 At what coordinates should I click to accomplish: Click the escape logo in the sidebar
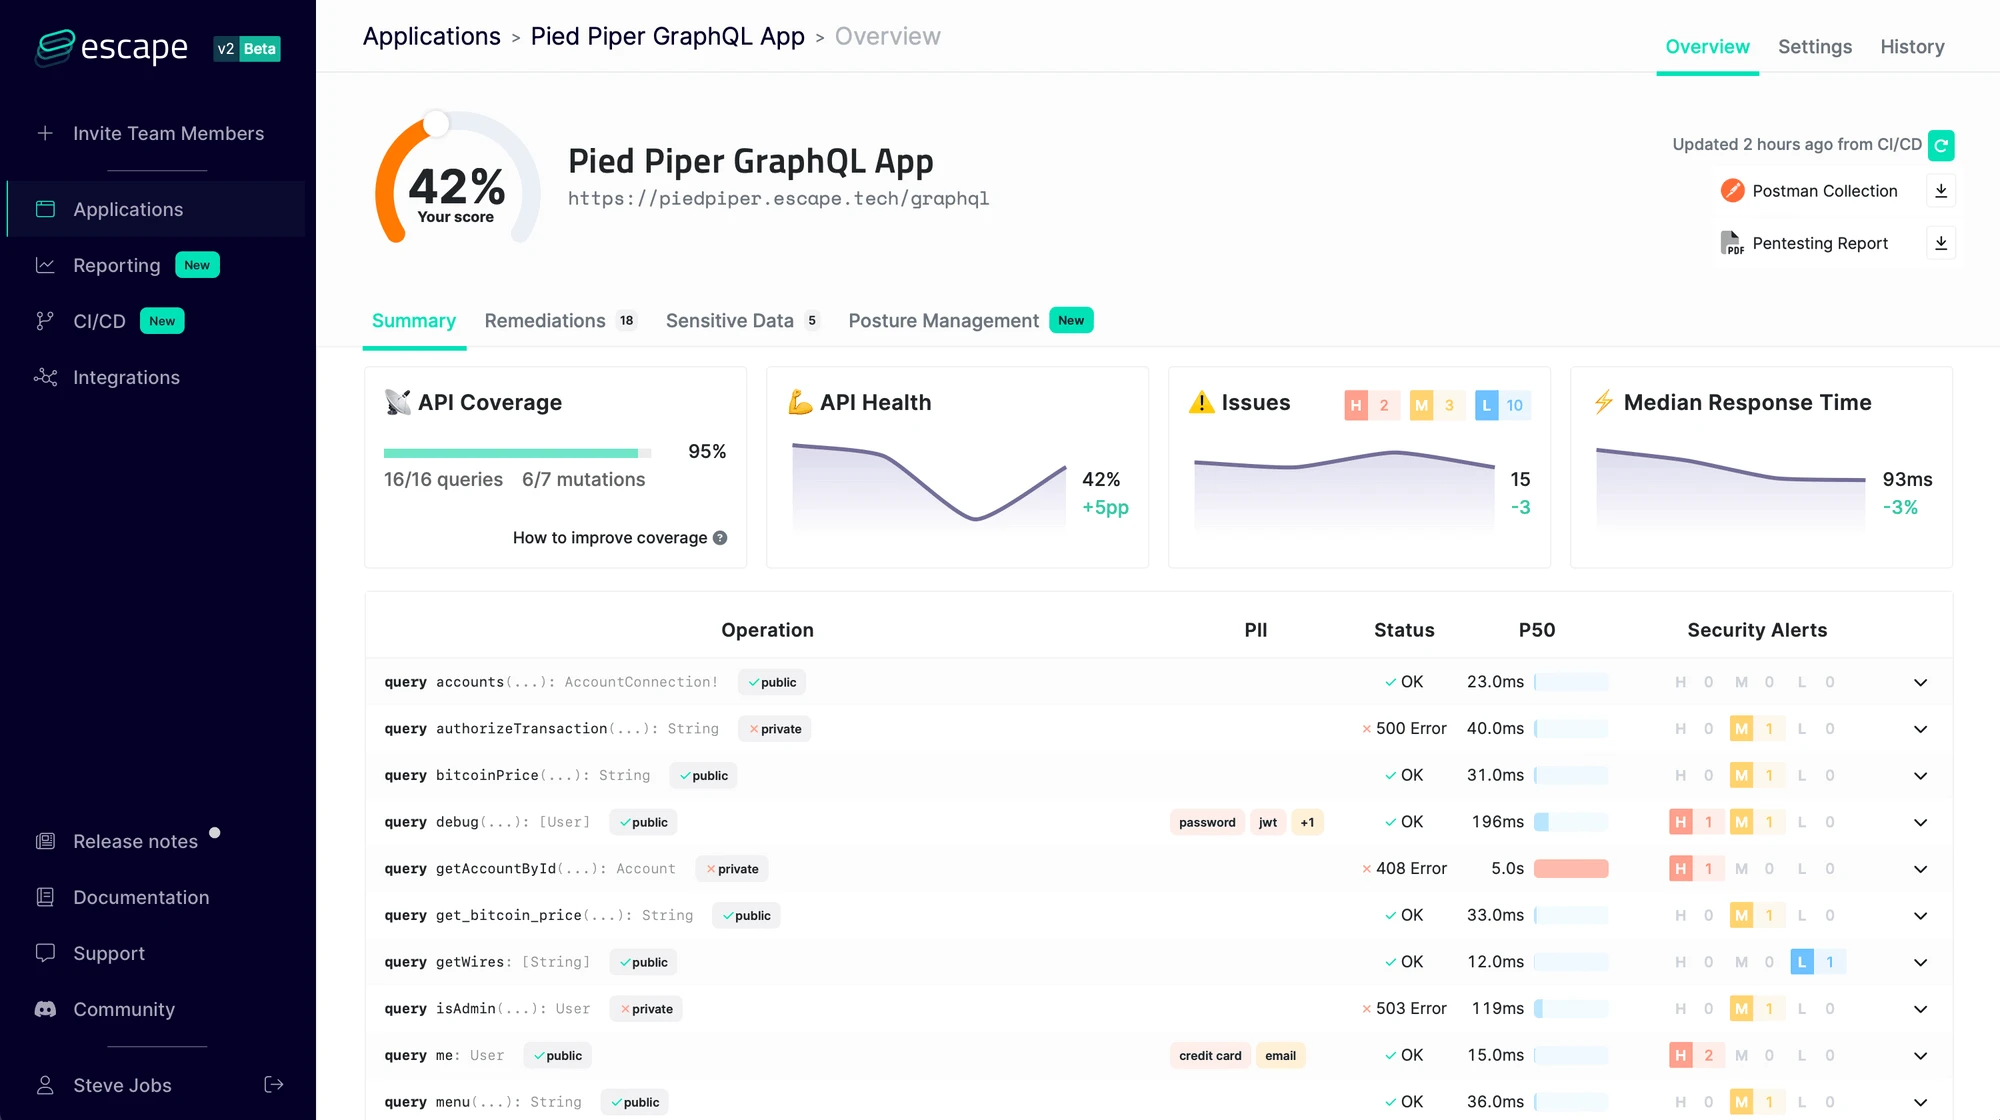[x=111, y=47]
